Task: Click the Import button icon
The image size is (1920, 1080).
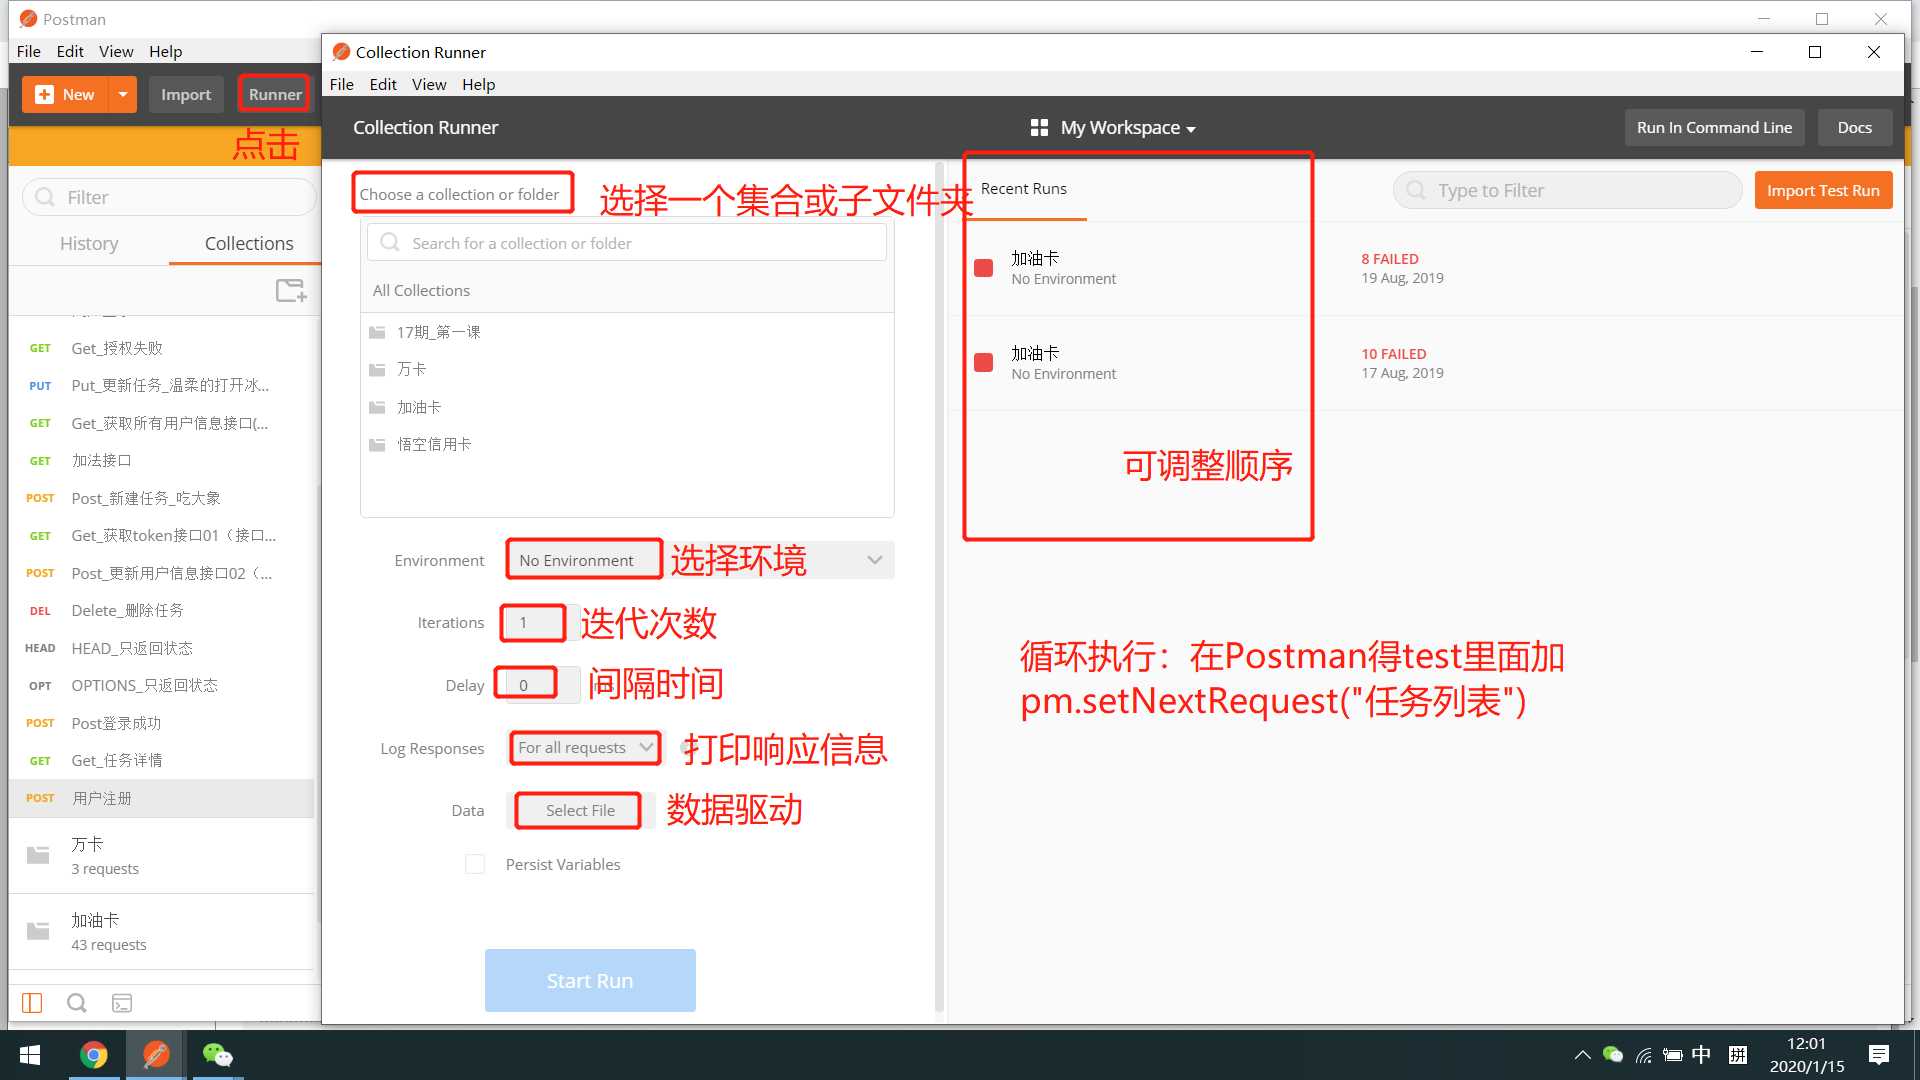Action: point(186,94)
